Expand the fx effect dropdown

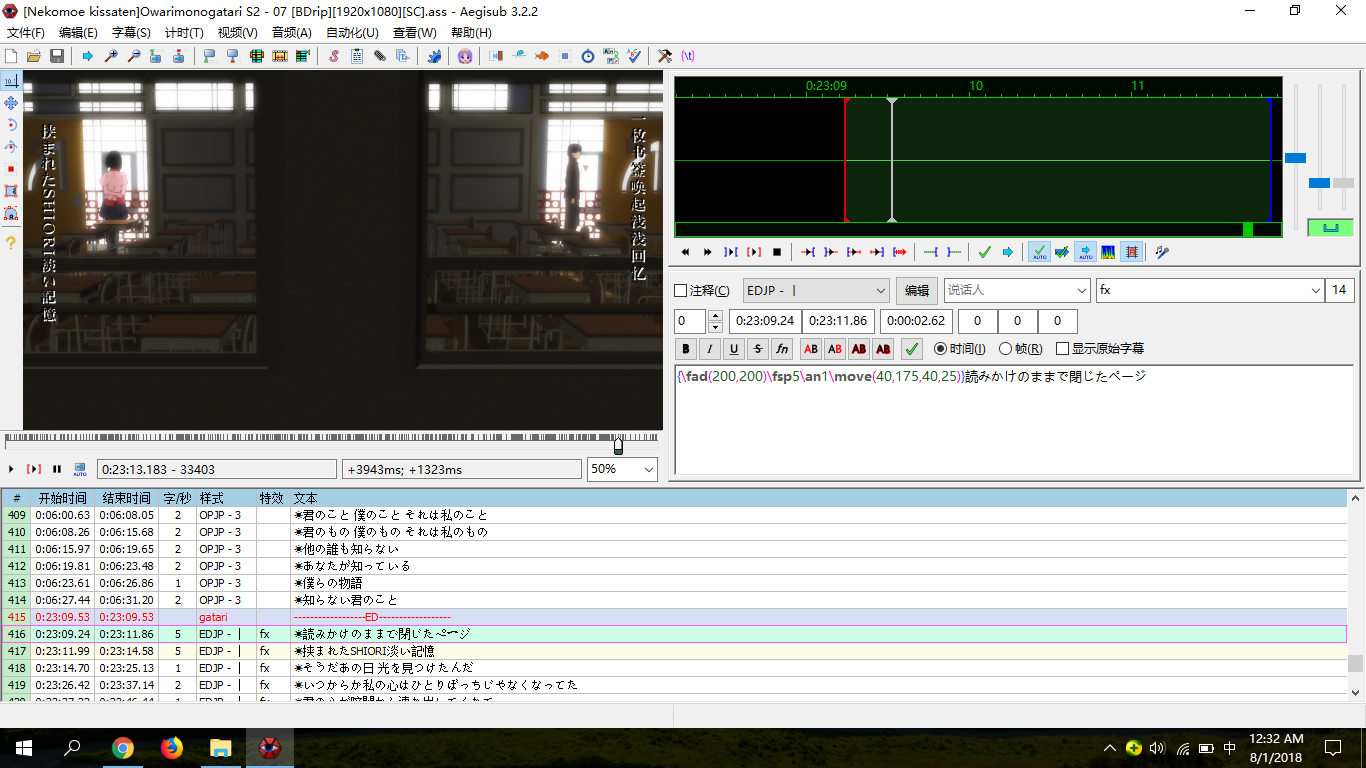click(x=1316, y=291)
